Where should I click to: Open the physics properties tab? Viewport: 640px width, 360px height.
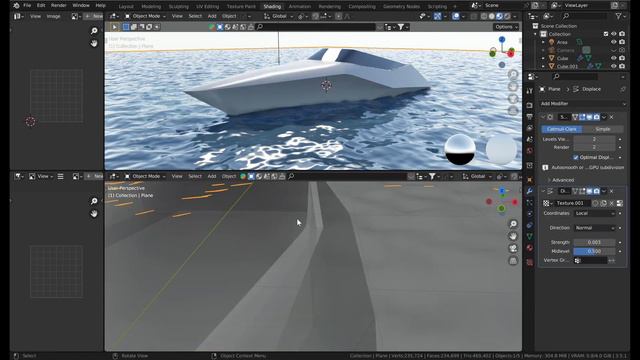pos(530,214)
